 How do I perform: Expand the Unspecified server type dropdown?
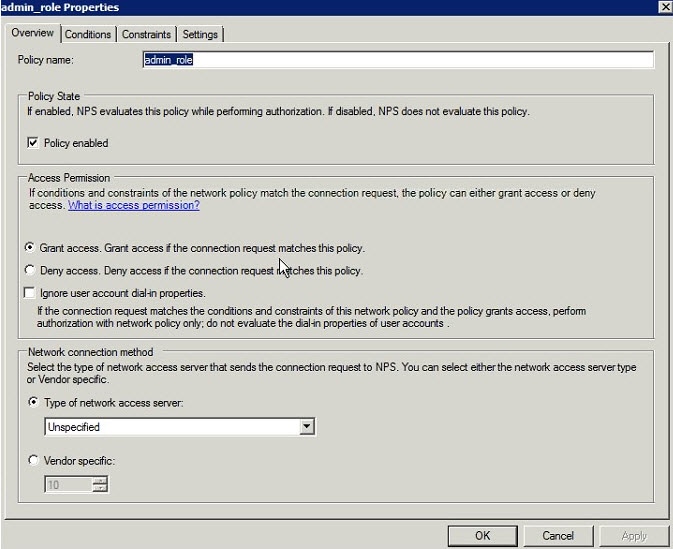click(x=306, y=427)
